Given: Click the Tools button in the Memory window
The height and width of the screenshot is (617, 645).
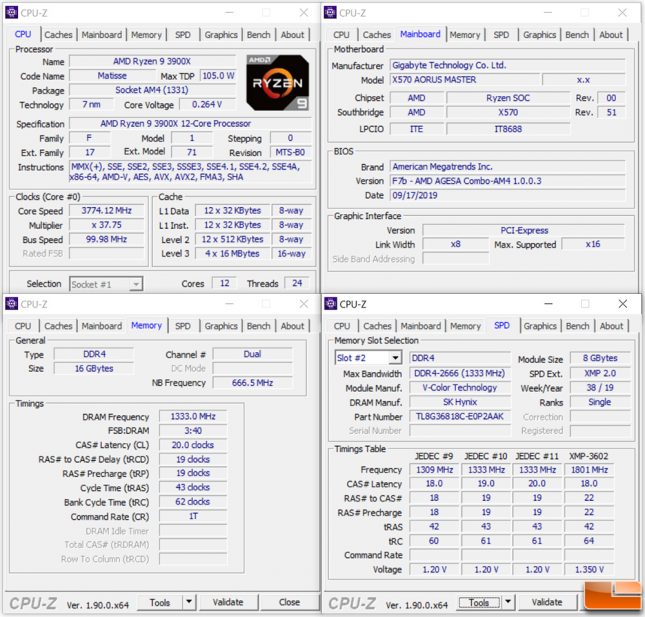Looking at the screenshot, I should (160, 603).
